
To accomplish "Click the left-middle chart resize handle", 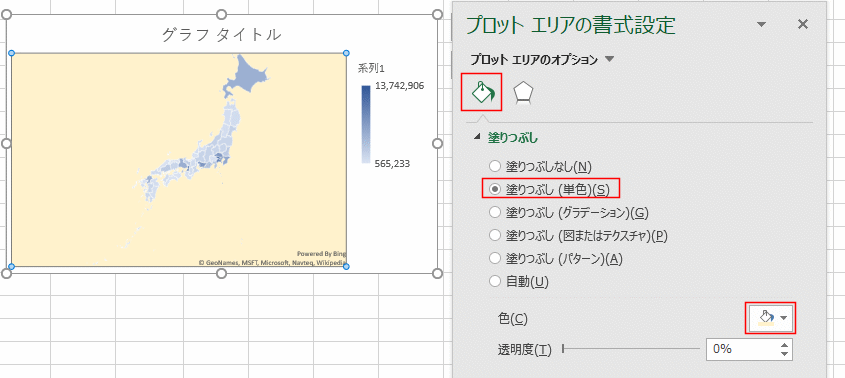I will [x=6, y=143].
